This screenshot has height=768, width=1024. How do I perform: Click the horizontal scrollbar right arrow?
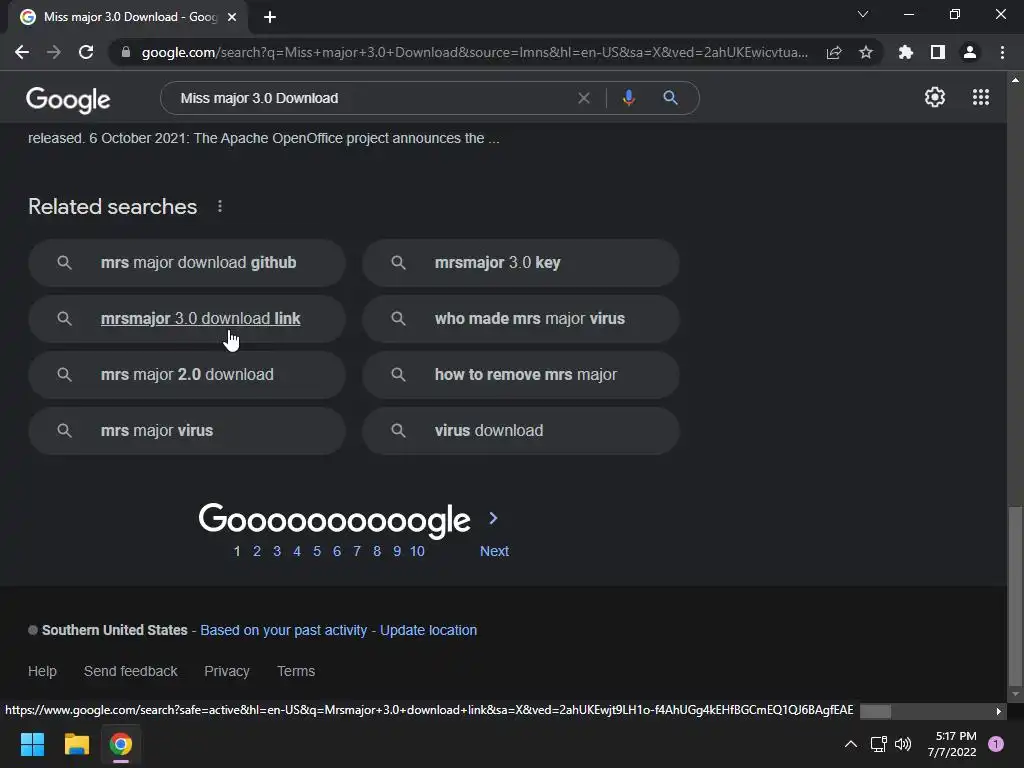click(x=999, y=711)
